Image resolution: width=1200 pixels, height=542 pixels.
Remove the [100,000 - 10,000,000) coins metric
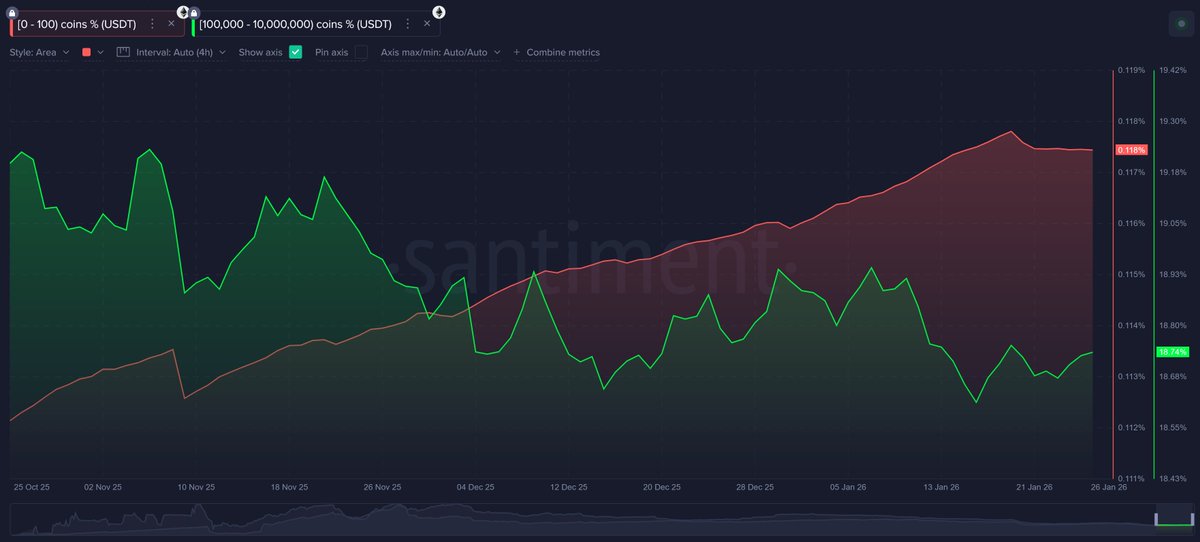point(427,23)
